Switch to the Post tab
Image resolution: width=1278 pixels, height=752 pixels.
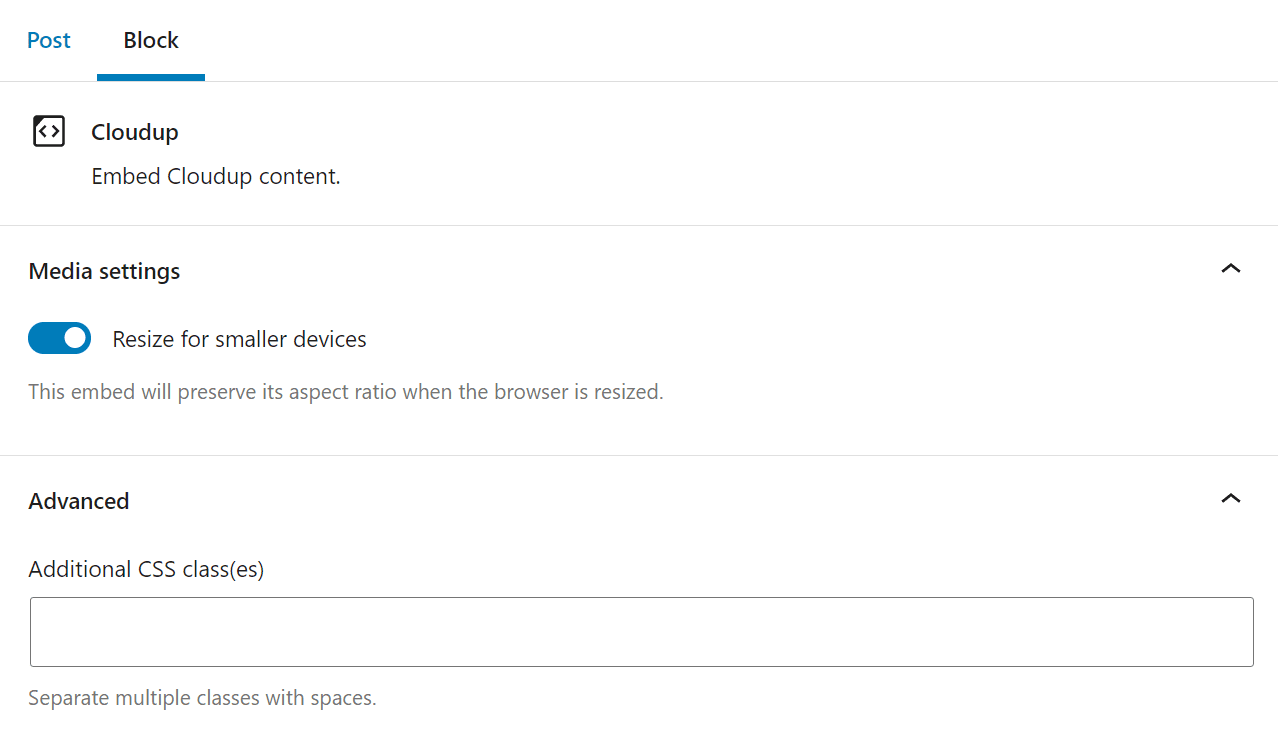(x=48, y=40)
